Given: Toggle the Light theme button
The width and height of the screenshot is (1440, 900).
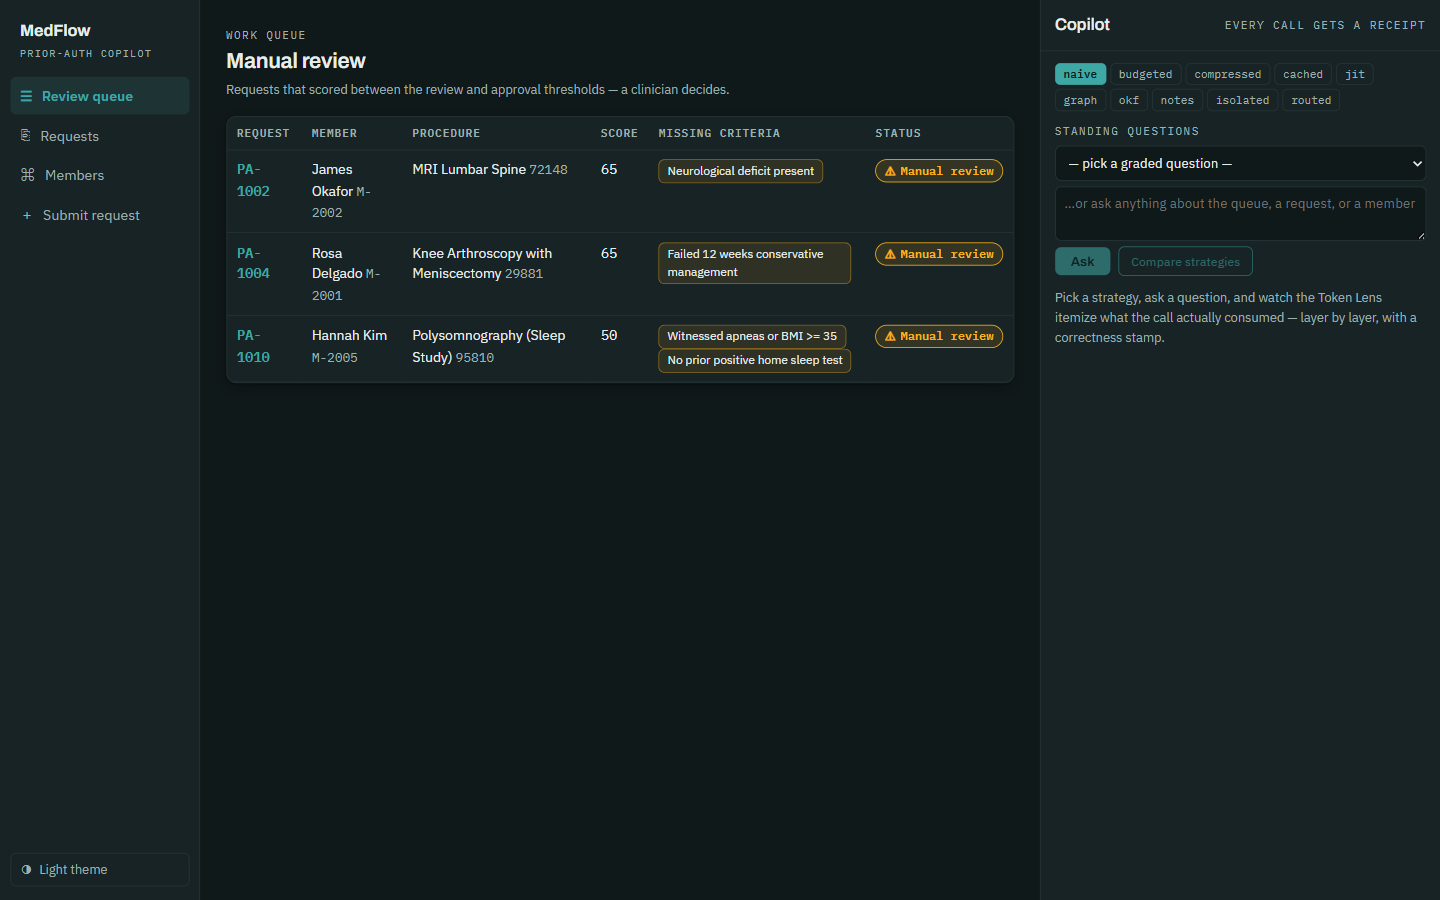Looking at the screenshot, I should pyautogui.click(x=100, y=870).
